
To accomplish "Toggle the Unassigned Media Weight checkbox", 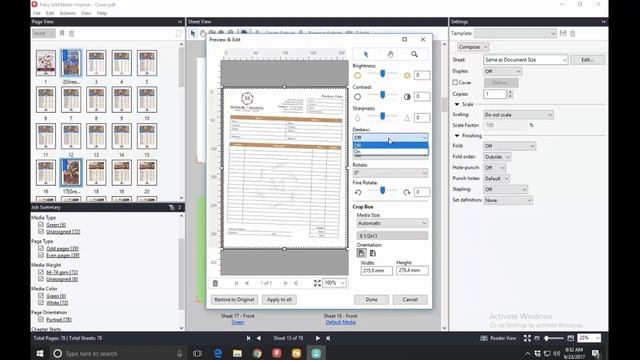I will pos(41,279).
